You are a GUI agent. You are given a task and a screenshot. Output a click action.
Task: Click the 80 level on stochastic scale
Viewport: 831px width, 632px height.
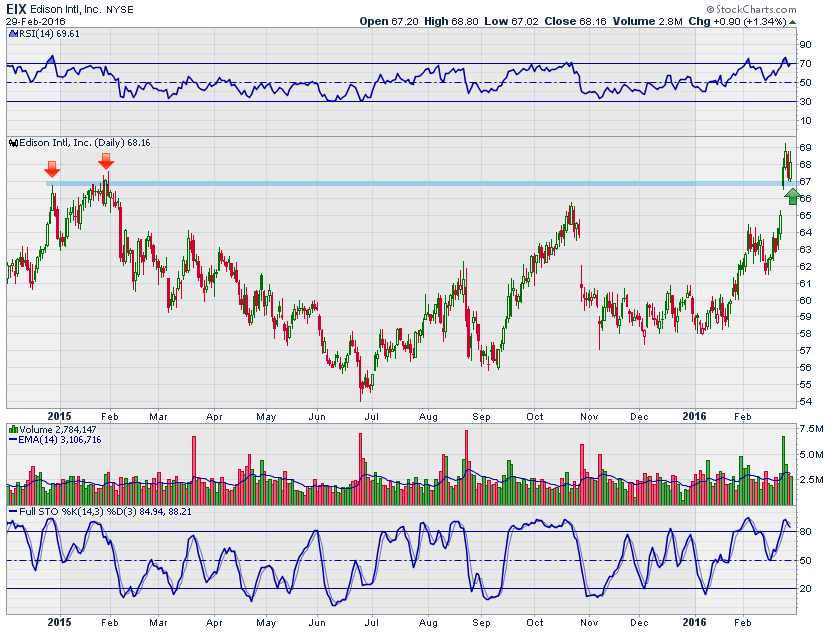click(806, 532)
